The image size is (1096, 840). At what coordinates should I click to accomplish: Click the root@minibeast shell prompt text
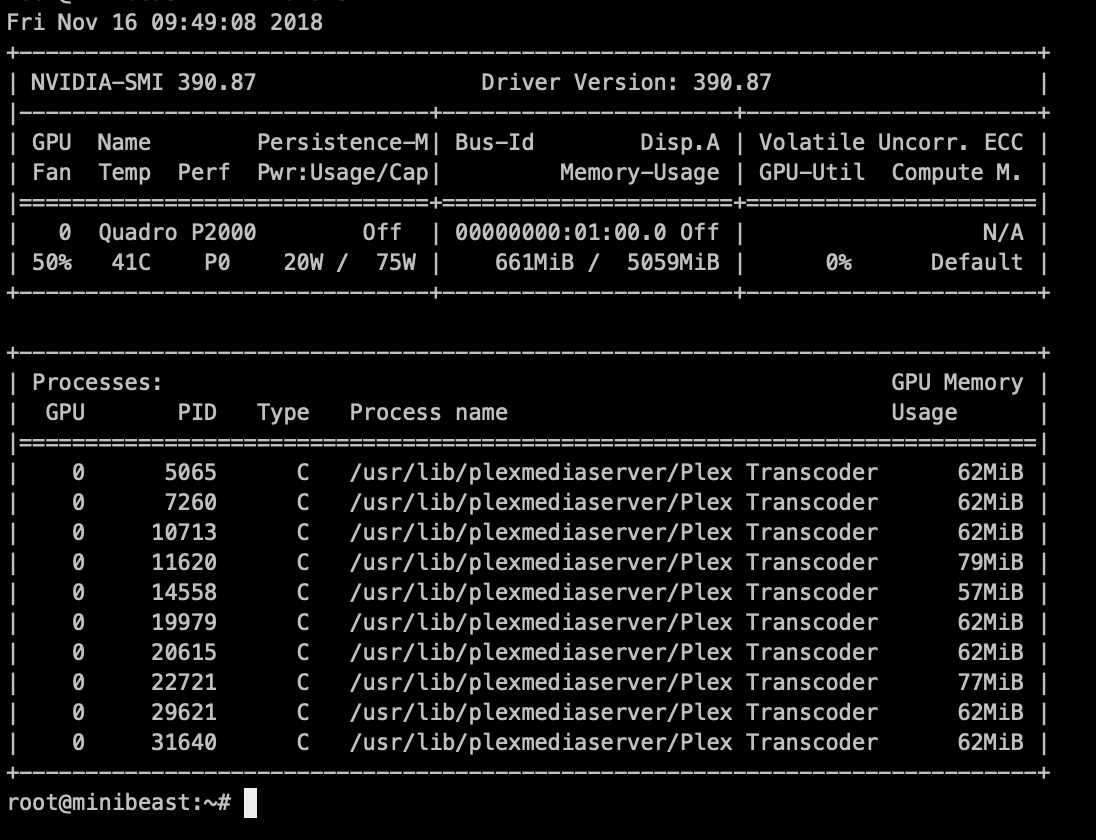click(118, 803)
